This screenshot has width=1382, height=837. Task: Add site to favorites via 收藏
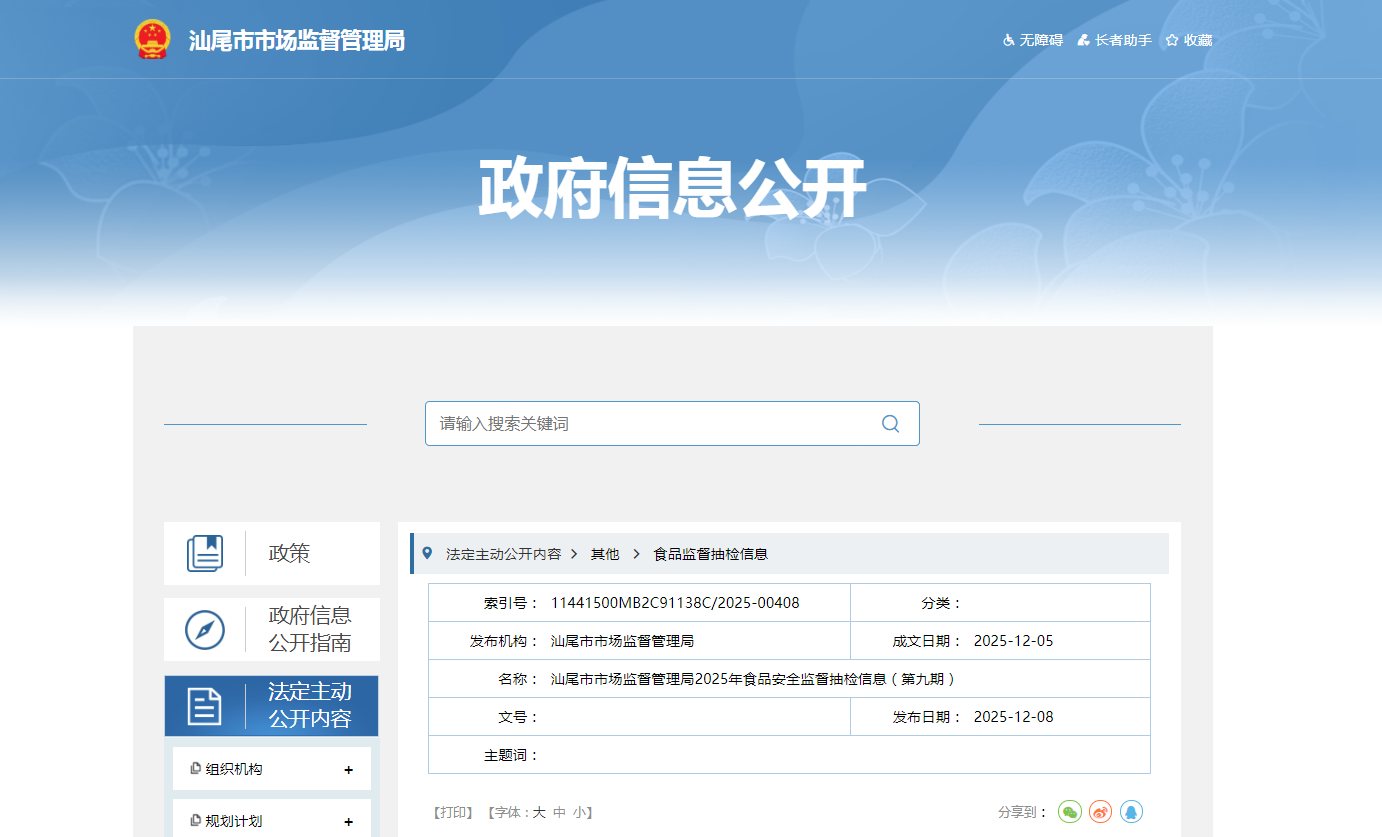1189,40
